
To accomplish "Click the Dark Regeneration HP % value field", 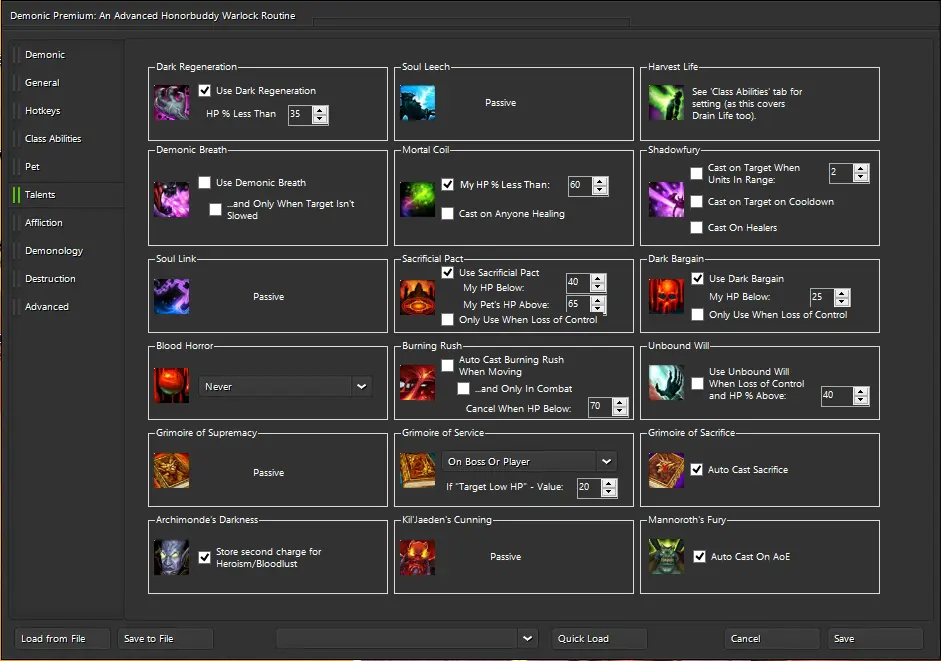I will coord(300,114).
